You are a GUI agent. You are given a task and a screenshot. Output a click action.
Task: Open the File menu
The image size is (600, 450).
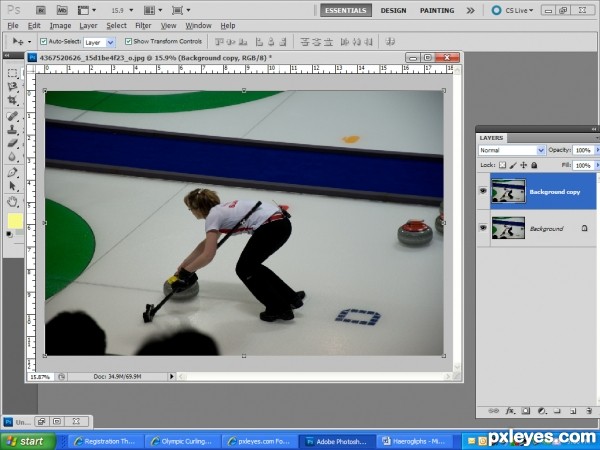coord(13,26)
